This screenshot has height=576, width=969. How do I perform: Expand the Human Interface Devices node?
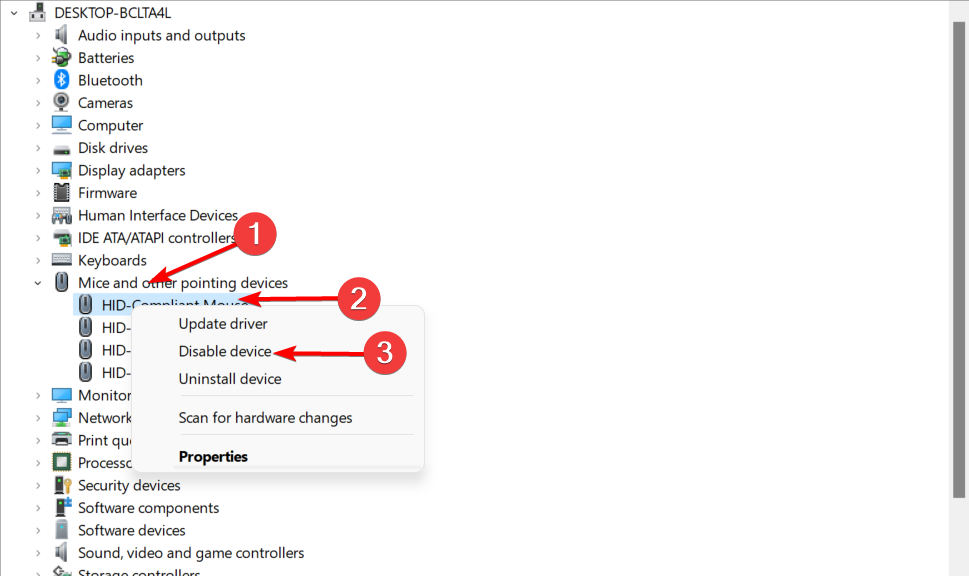click(x=38, y=216)
